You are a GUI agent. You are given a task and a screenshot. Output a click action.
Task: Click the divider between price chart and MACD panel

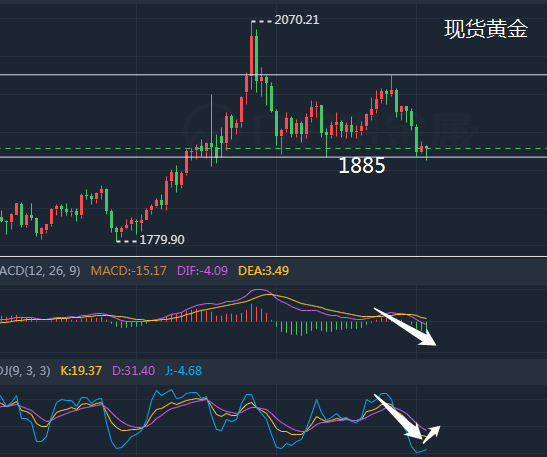click(x=274, y=257)
